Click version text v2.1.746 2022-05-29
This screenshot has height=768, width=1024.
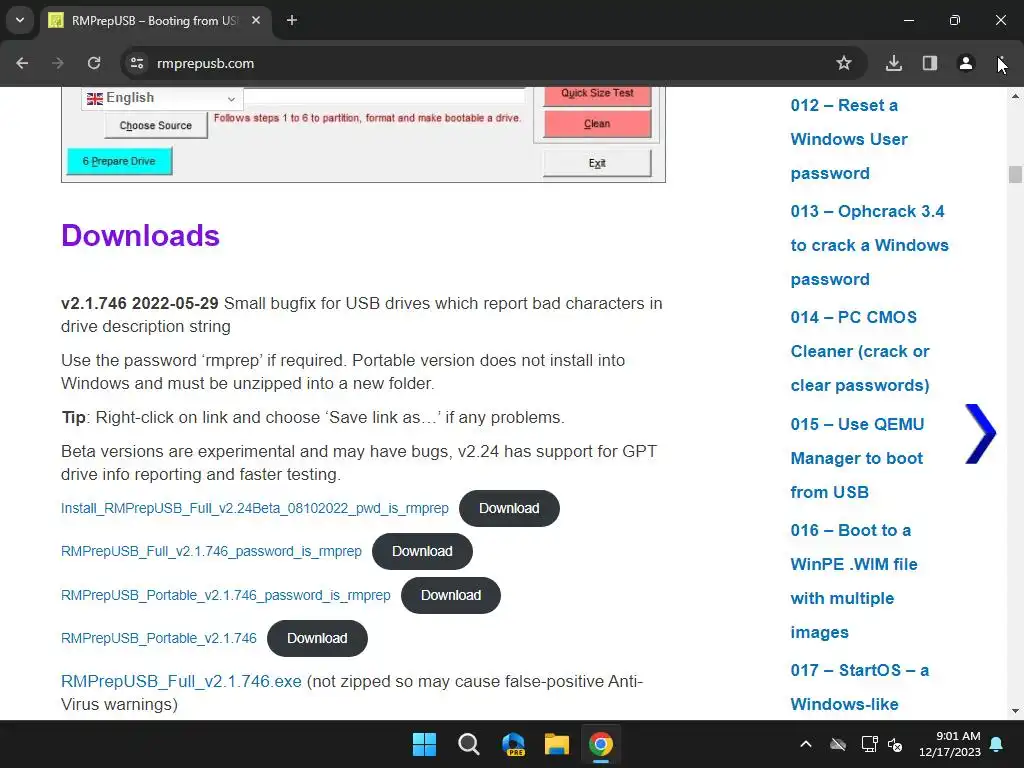coord(140,304)
